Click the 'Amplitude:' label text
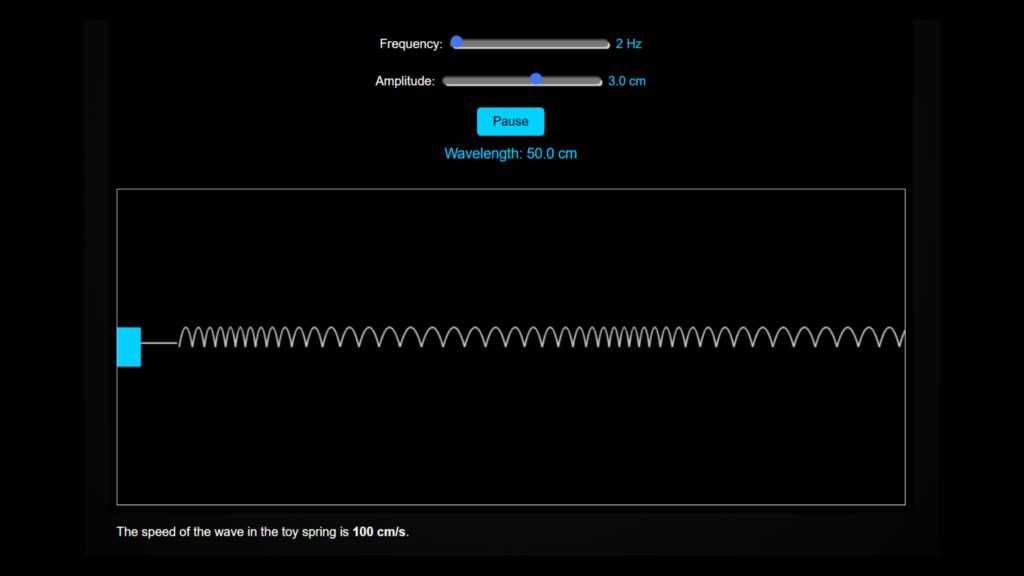The image size is (1024, 576). tap(404, 81)
